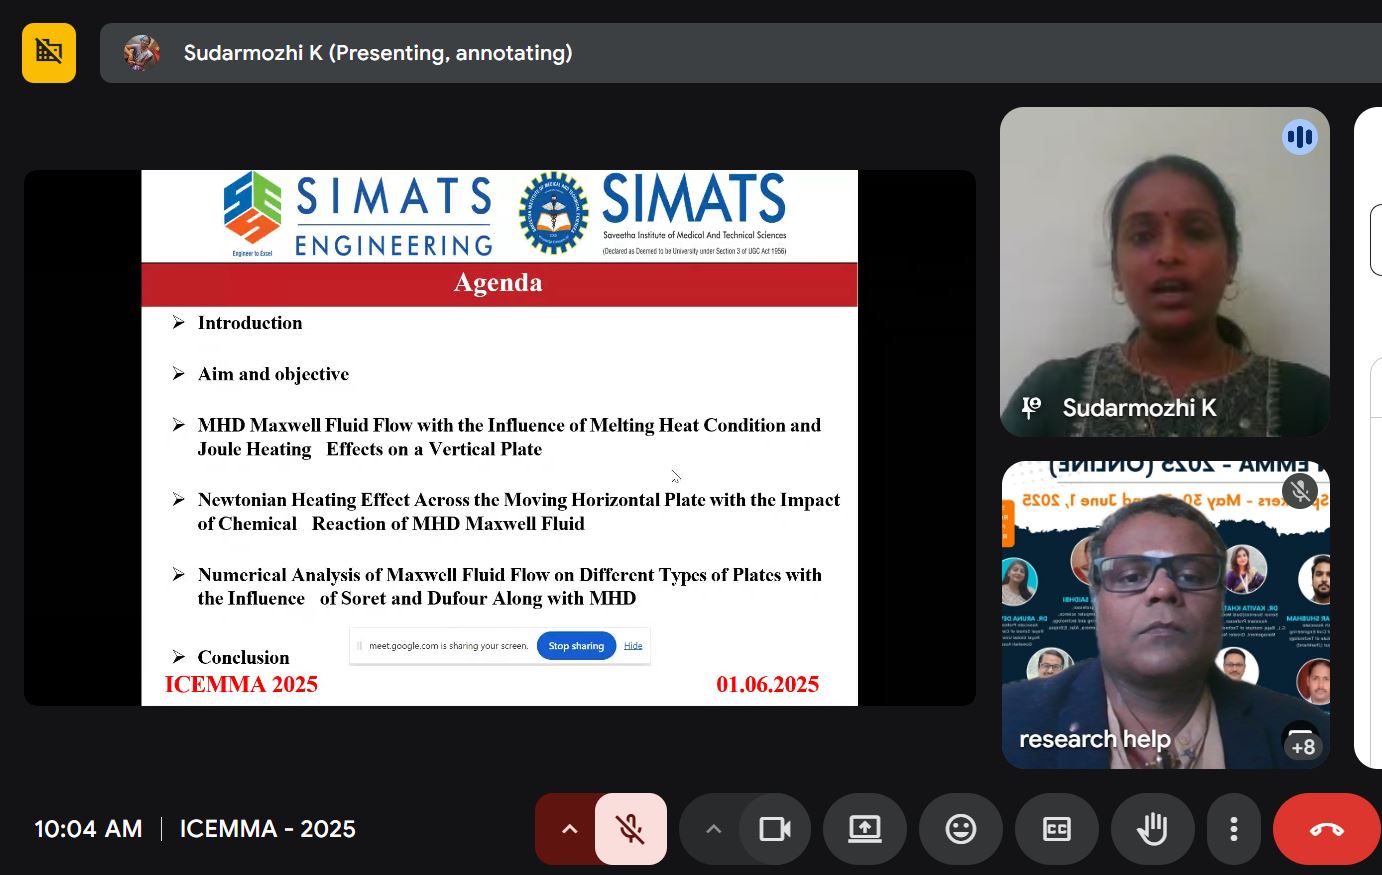1382x875 pixels.
Task: Click the Hide link on sharing bar
Action: pos(633,646)
